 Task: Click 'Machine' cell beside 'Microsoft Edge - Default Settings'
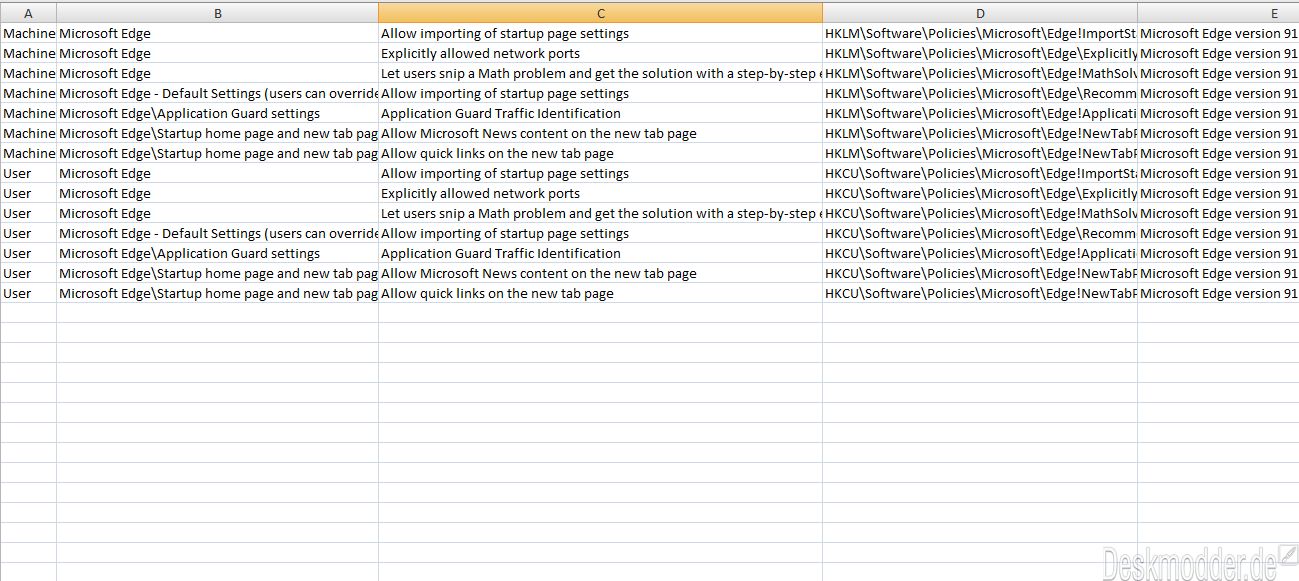pyautogui.click(x=28, y=93)
